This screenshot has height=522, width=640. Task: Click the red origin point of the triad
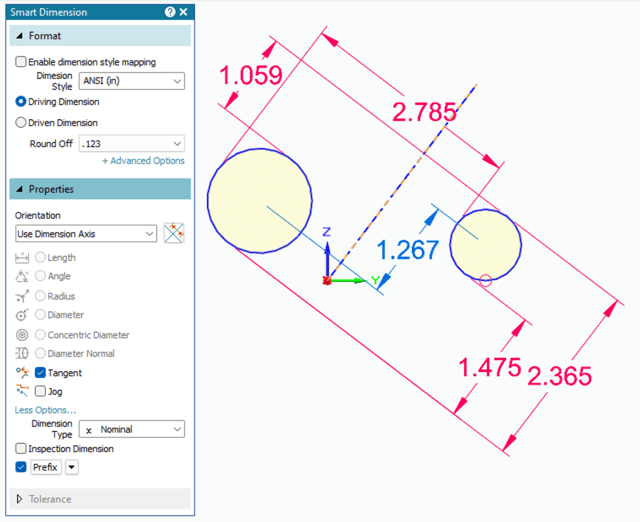327,280
